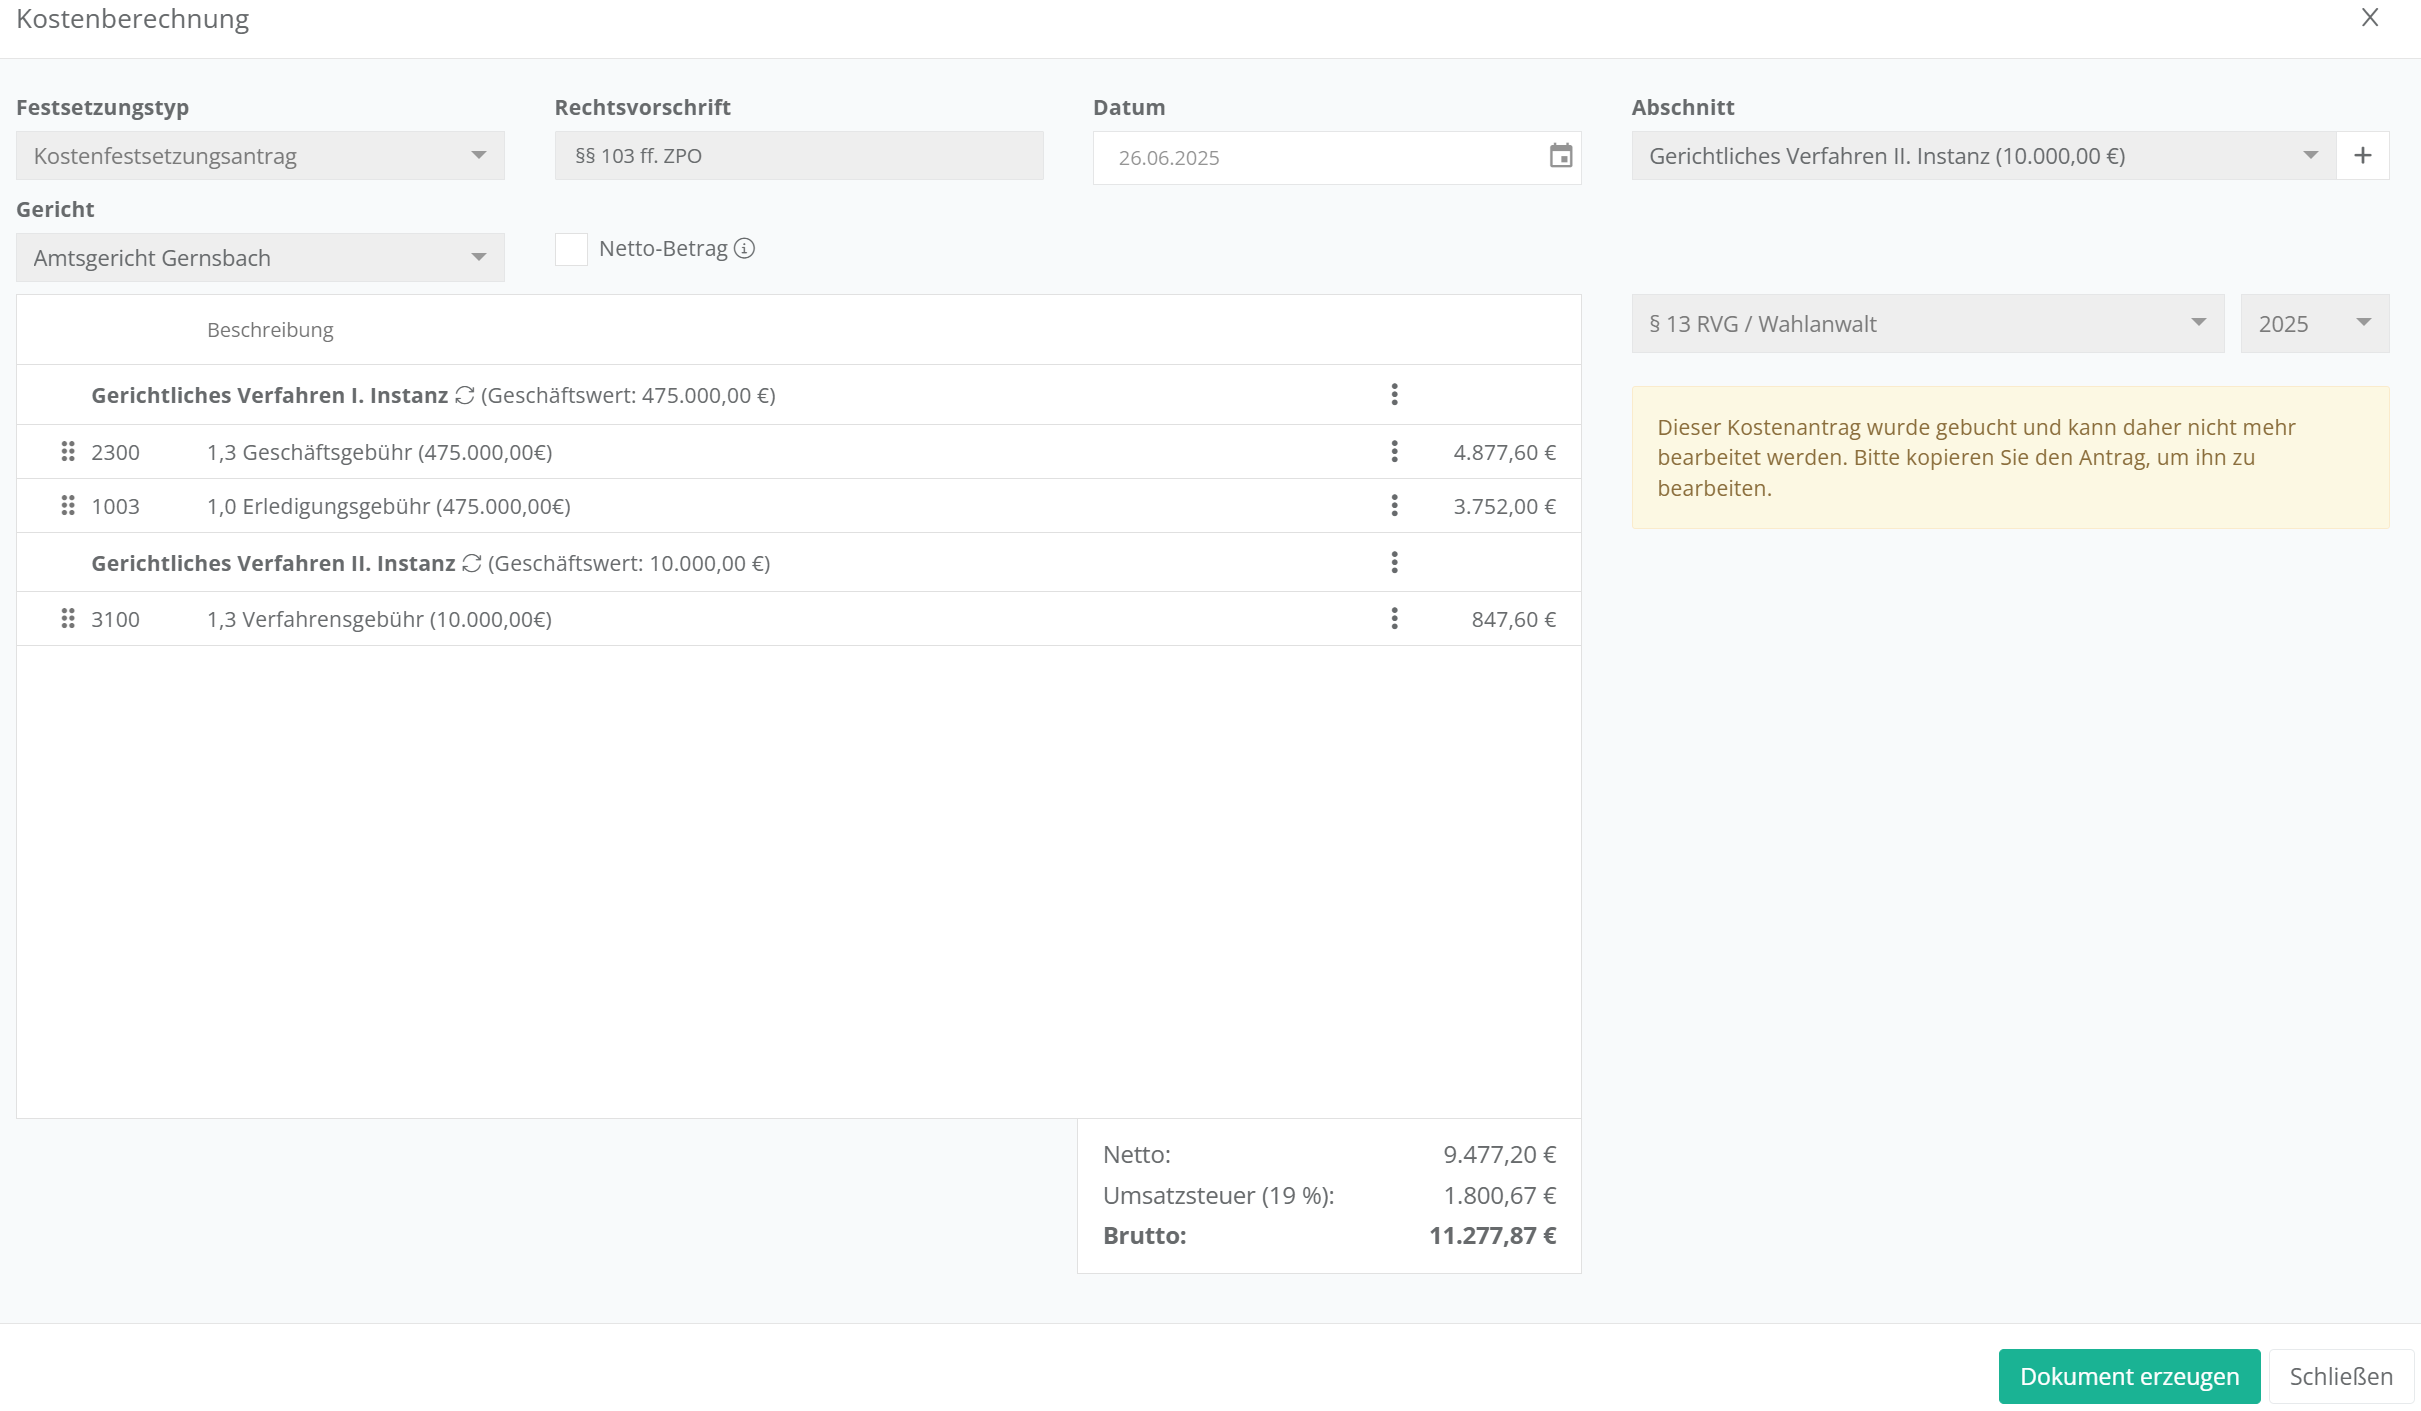Click the drag handle of row 3100
2421x1411 pixels.
tap(68, 619)
